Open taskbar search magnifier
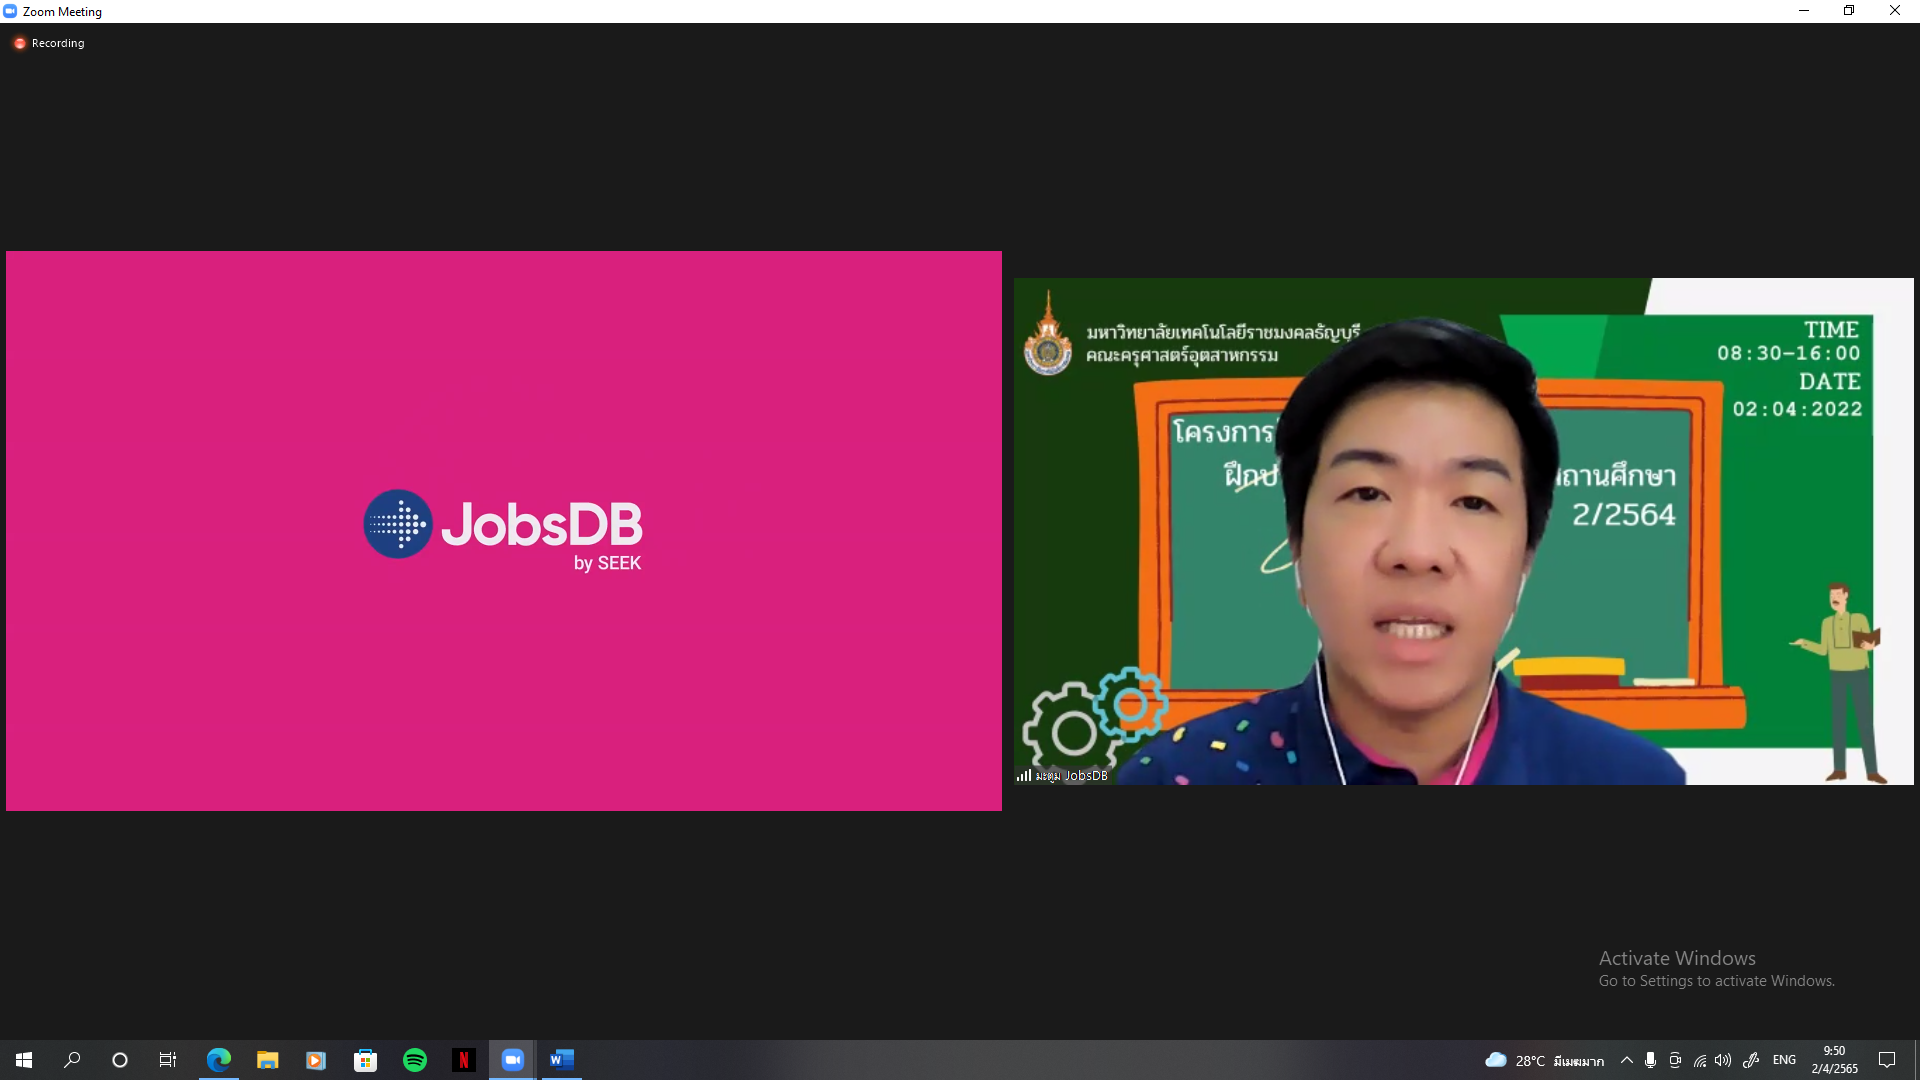 [x=72, y=1060]
